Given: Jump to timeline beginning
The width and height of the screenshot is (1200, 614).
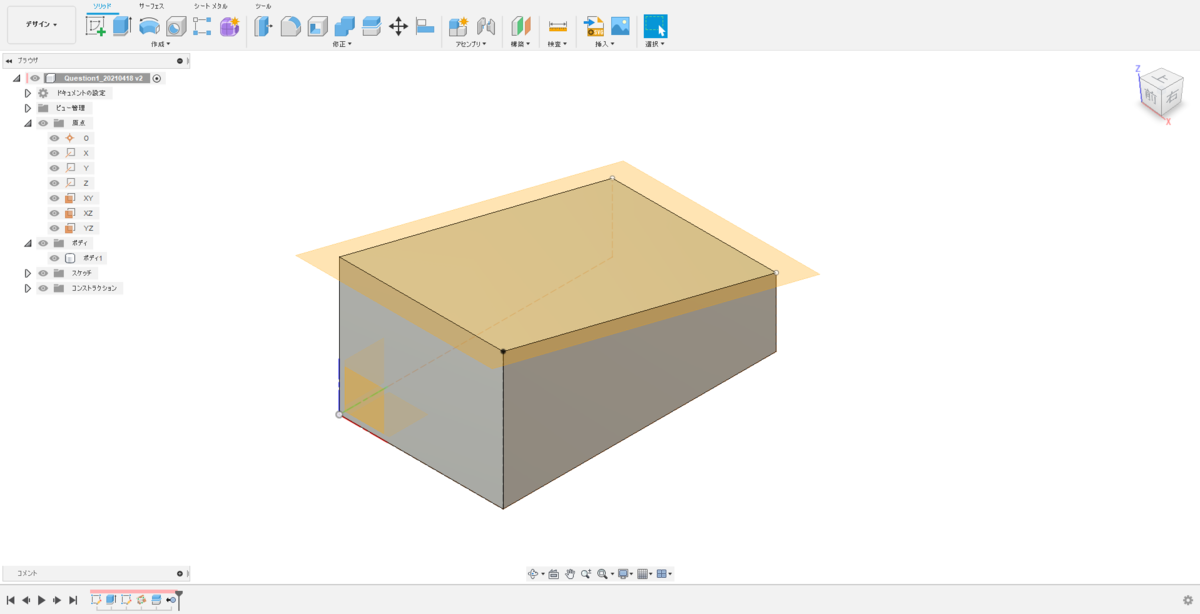Looking at the screenshot, I should point(10,600).
